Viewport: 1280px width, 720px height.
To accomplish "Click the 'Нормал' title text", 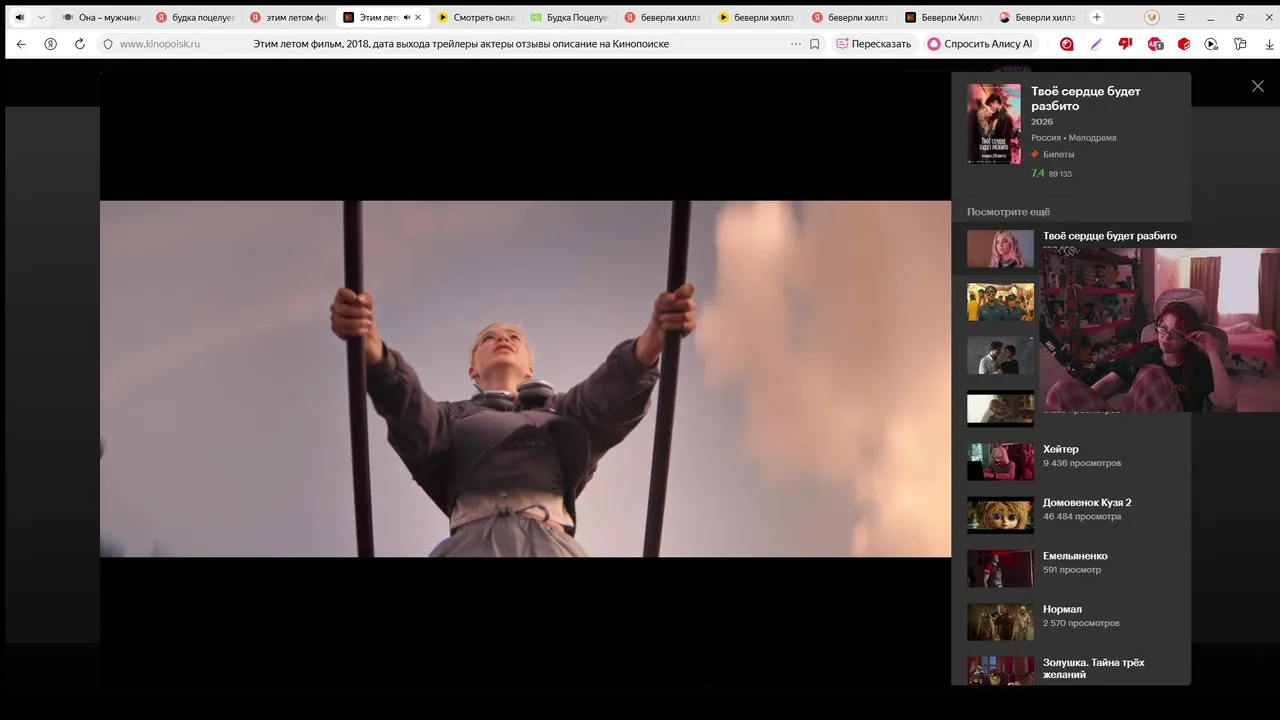I will coord(1062,609).
